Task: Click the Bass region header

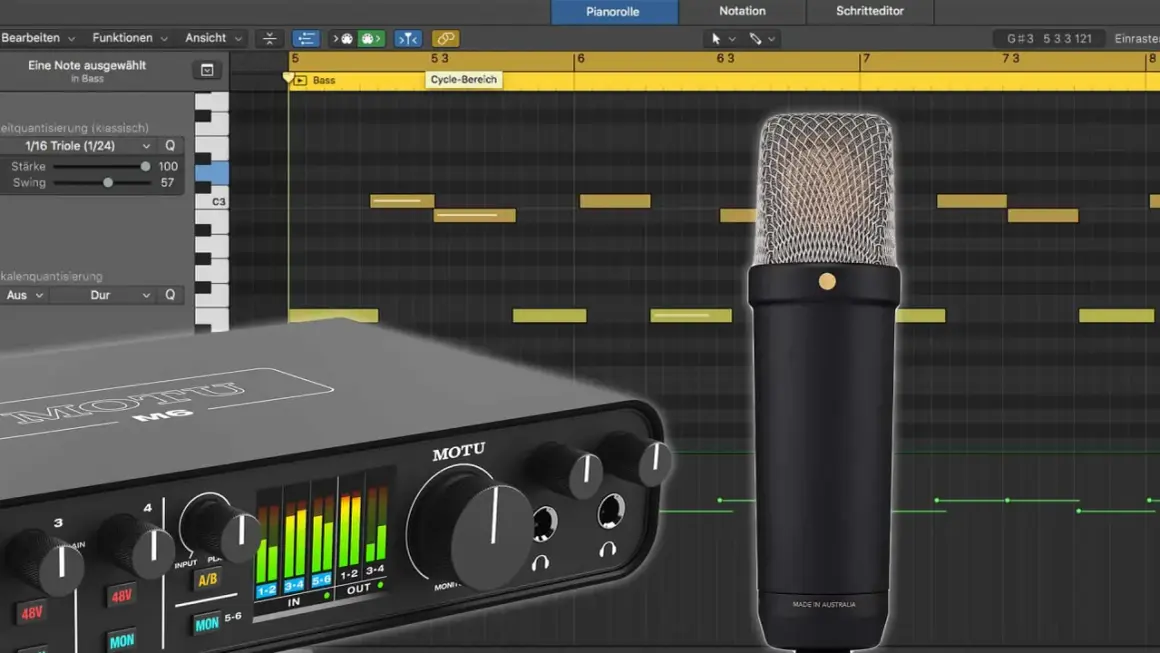Action: pos(324,80)
